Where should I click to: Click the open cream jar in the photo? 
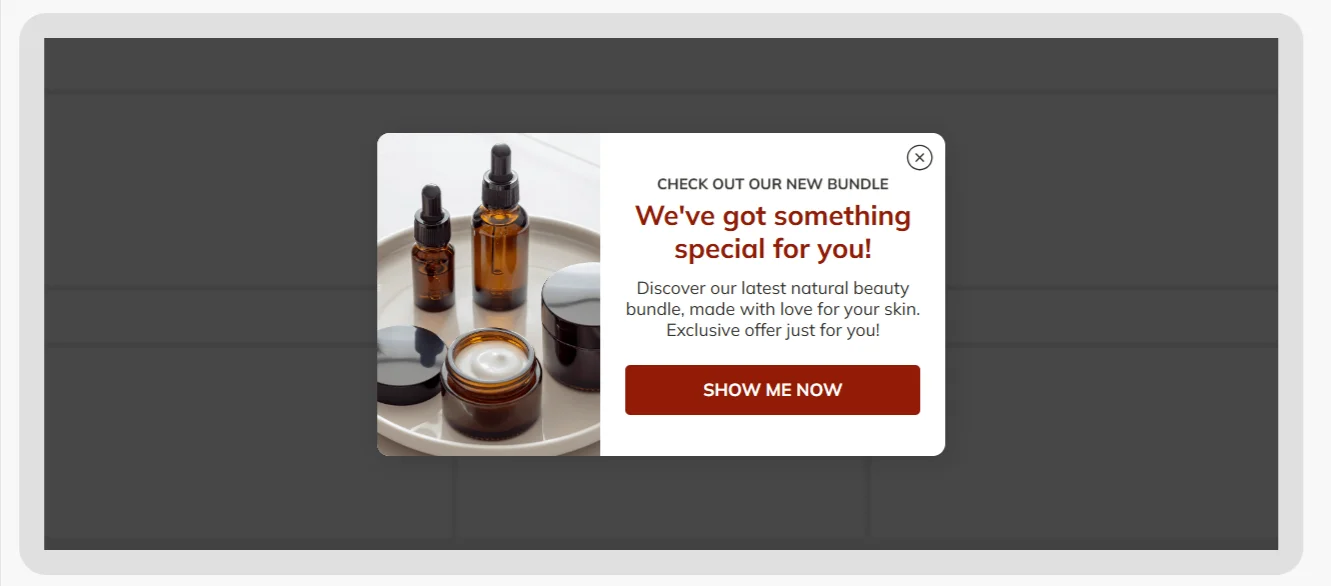[x=491, y=383]
